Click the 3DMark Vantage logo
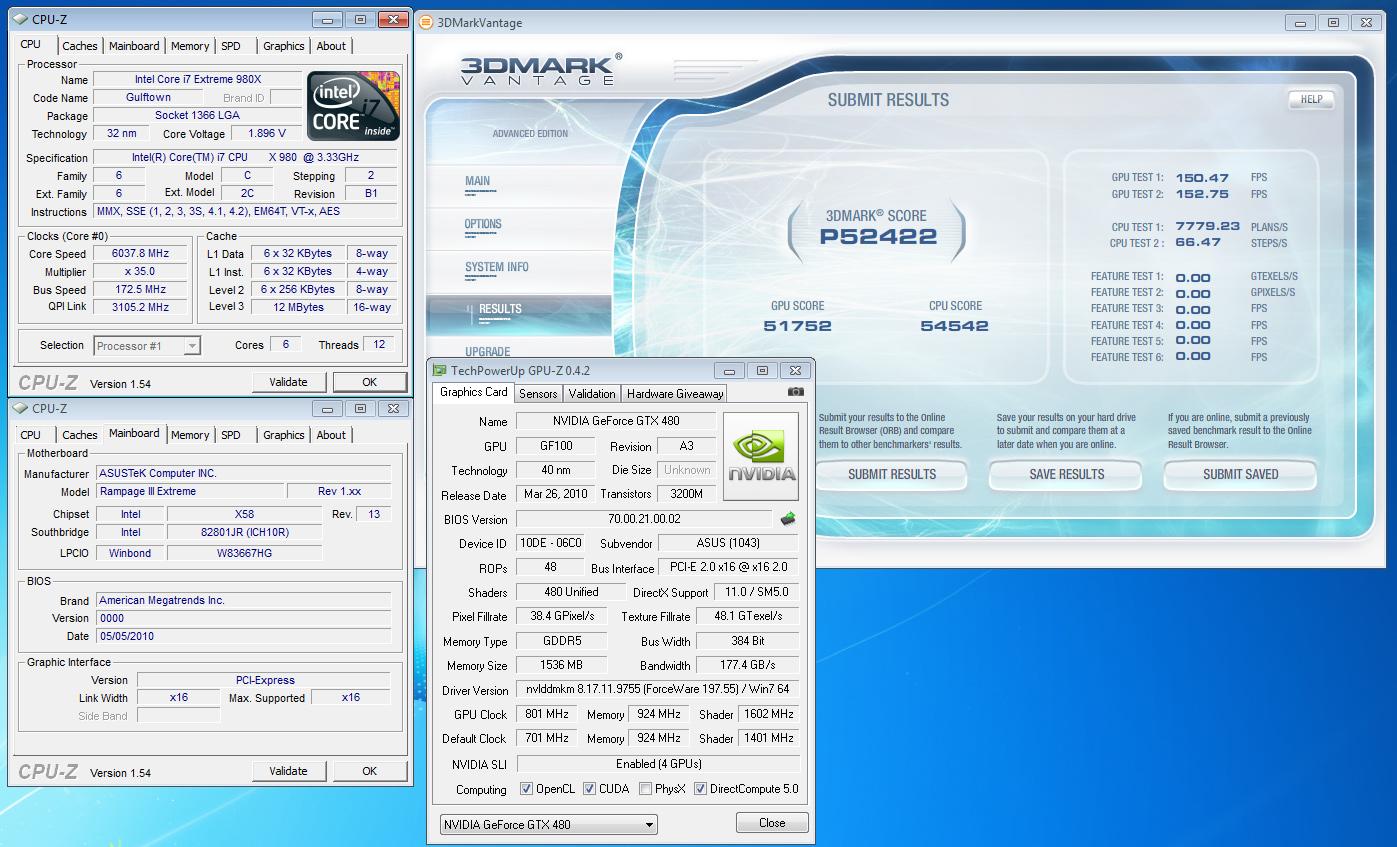Image resolution: width=1397 pixels, height=847 pixels. click(540, 70)
